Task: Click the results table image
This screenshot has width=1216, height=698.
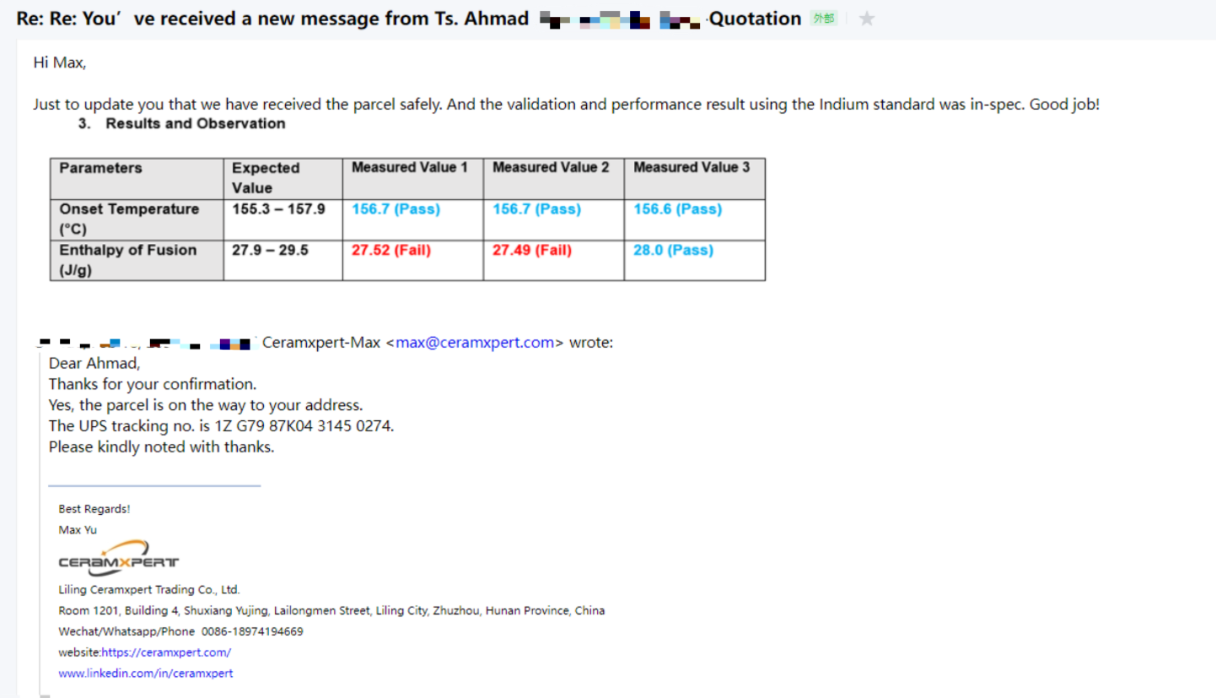Action: [x=408, y=218]
